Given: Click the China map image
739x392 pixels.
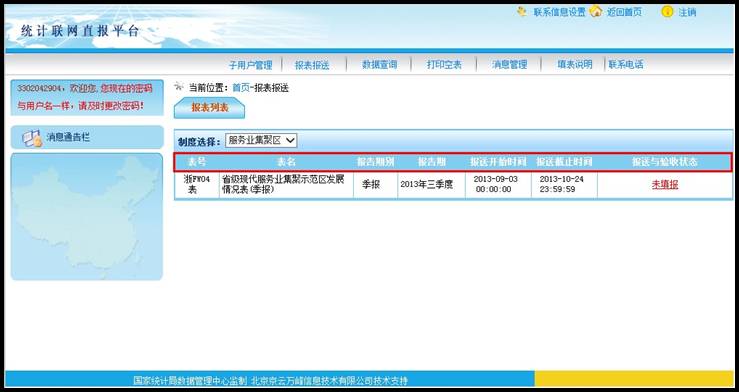Looking at the screenshot, I should [87, 217].
